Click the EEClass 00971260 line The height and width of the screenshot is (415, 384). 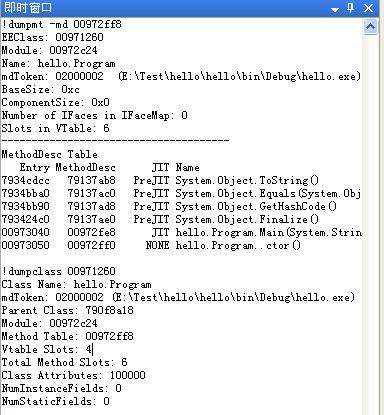pos(53,37)
